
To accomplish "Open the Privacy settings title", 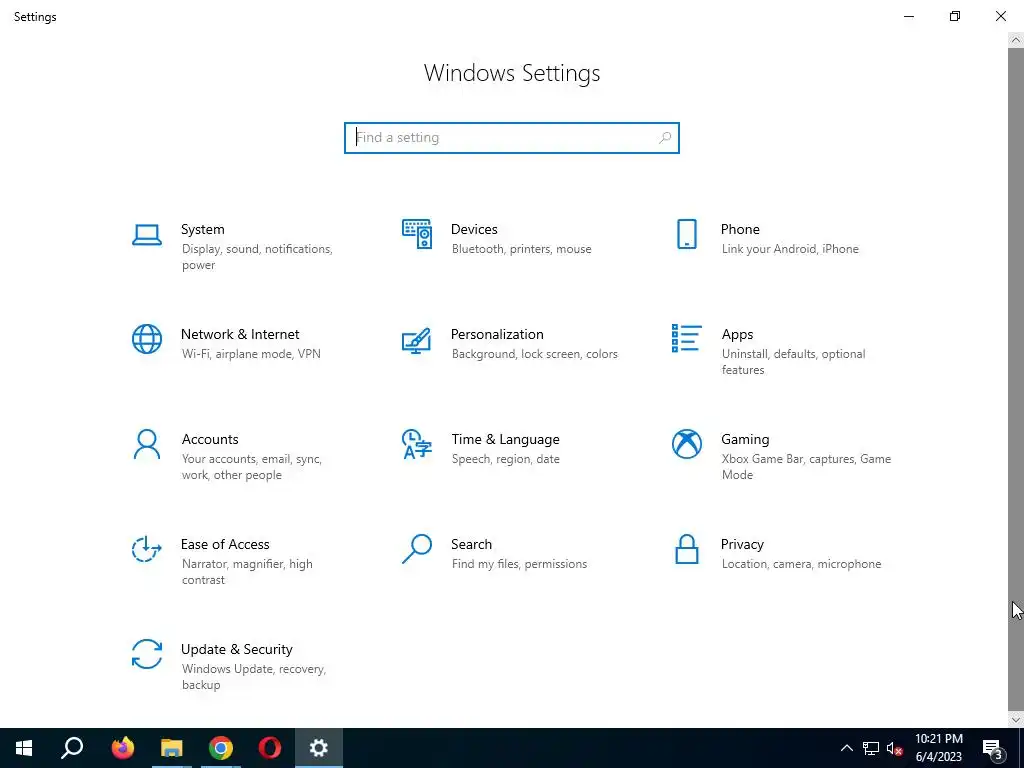I will tap(742, 545).
